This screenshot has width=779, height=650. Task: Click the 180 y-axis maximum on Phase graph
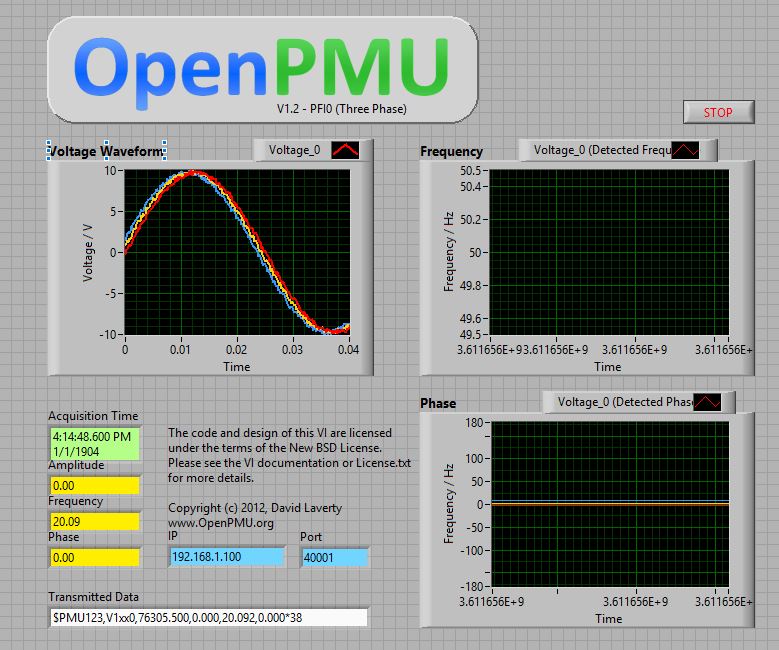(x=474, y=422)
